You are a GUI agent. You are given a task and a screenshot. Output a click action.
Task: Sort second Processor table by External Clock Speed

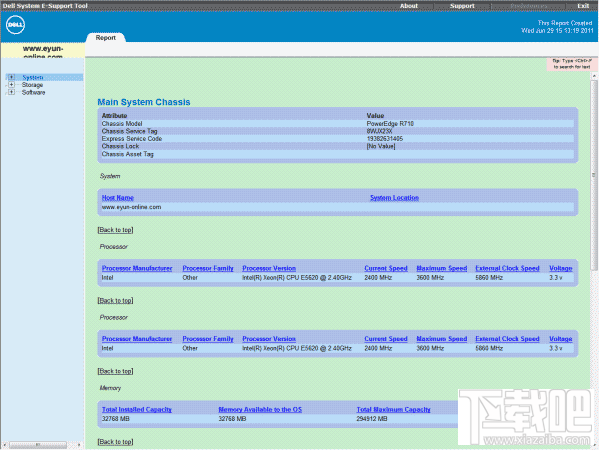(x=507, y=339)
